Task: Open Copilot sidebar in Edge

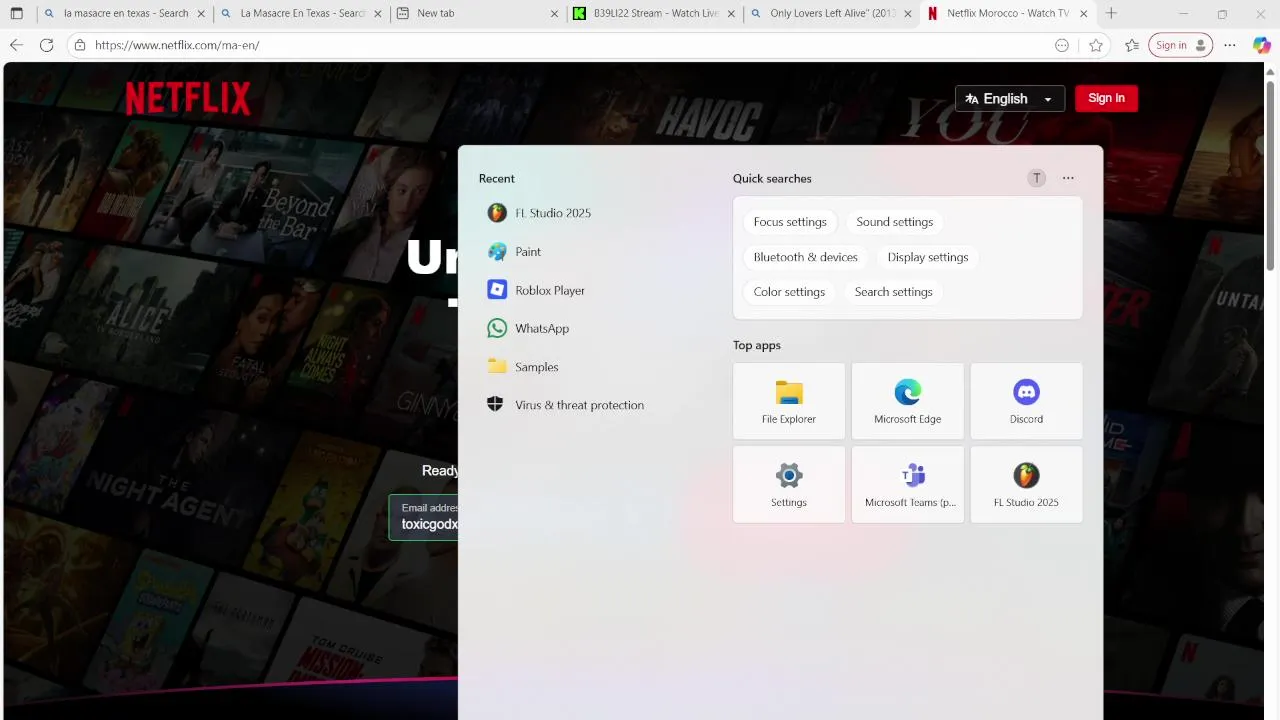Action: click(x=1262, y=45)
